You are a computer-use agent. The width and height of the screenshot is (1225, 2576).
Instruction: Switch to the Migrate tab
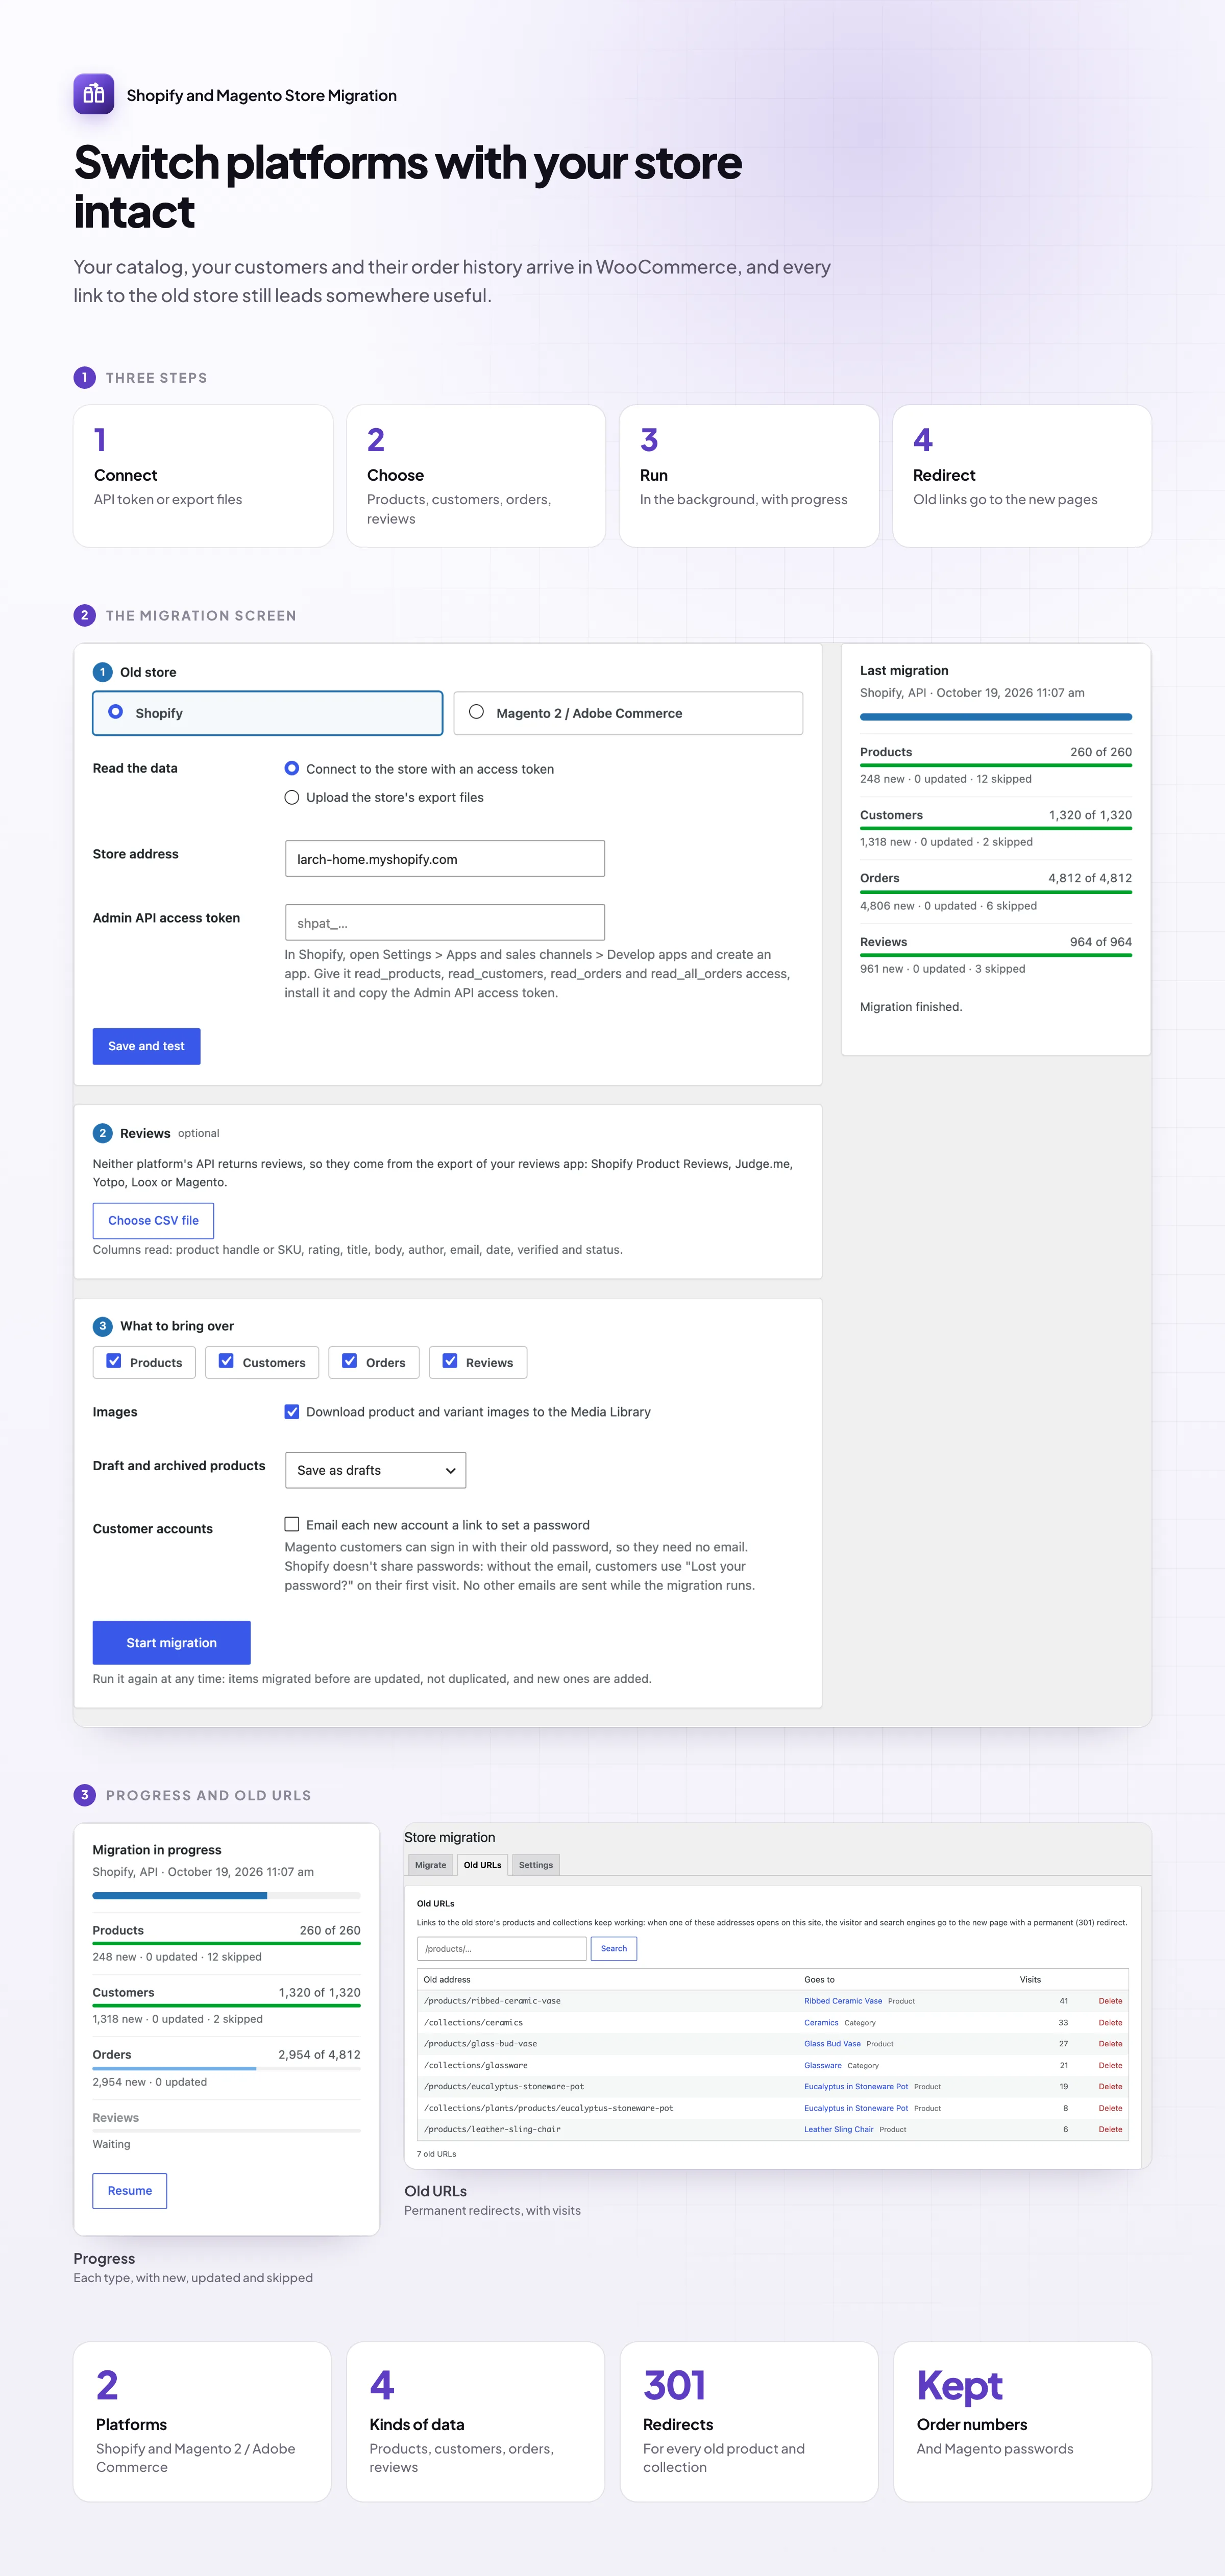coord(430,1865)
